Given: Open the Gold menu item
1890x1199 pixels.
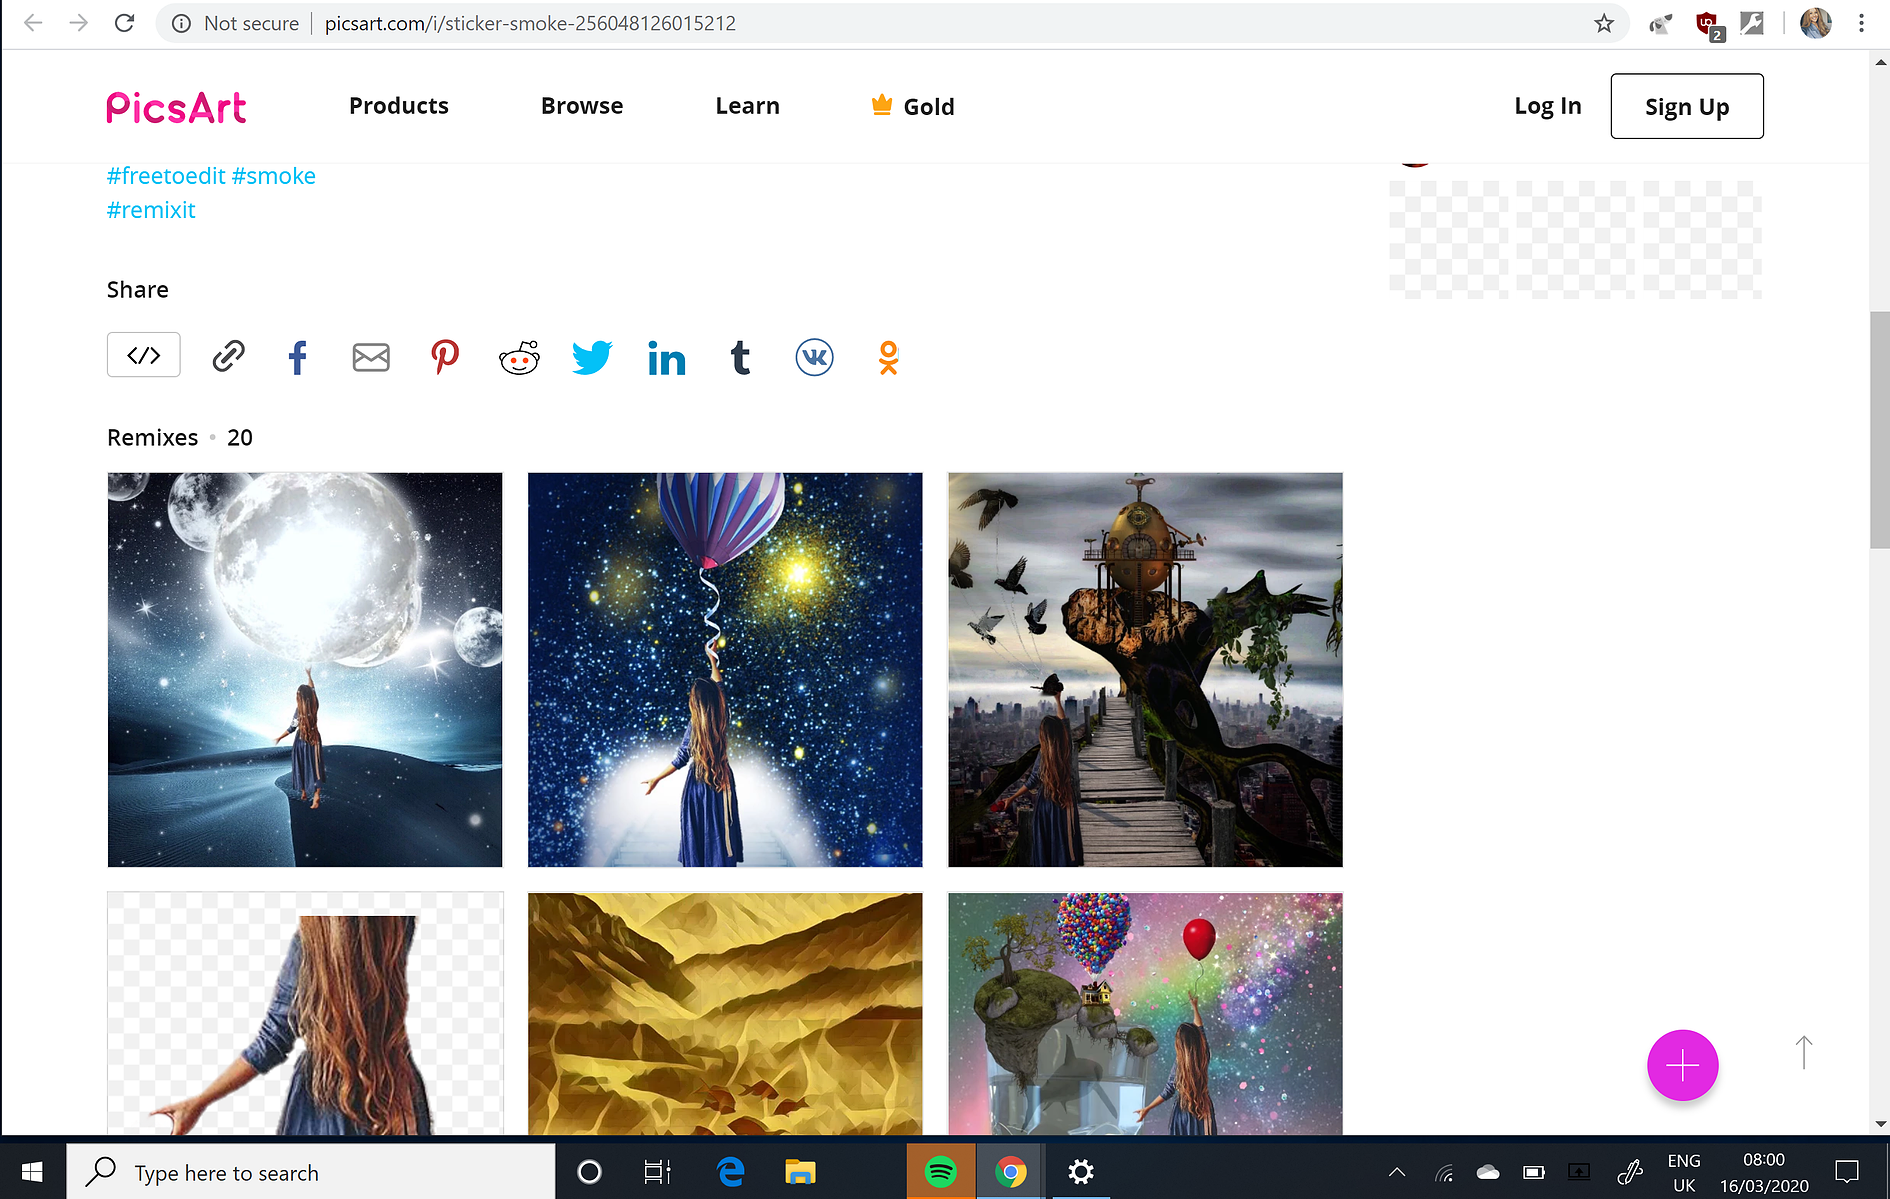Looking at the screenshot, I should coord(913,106).
